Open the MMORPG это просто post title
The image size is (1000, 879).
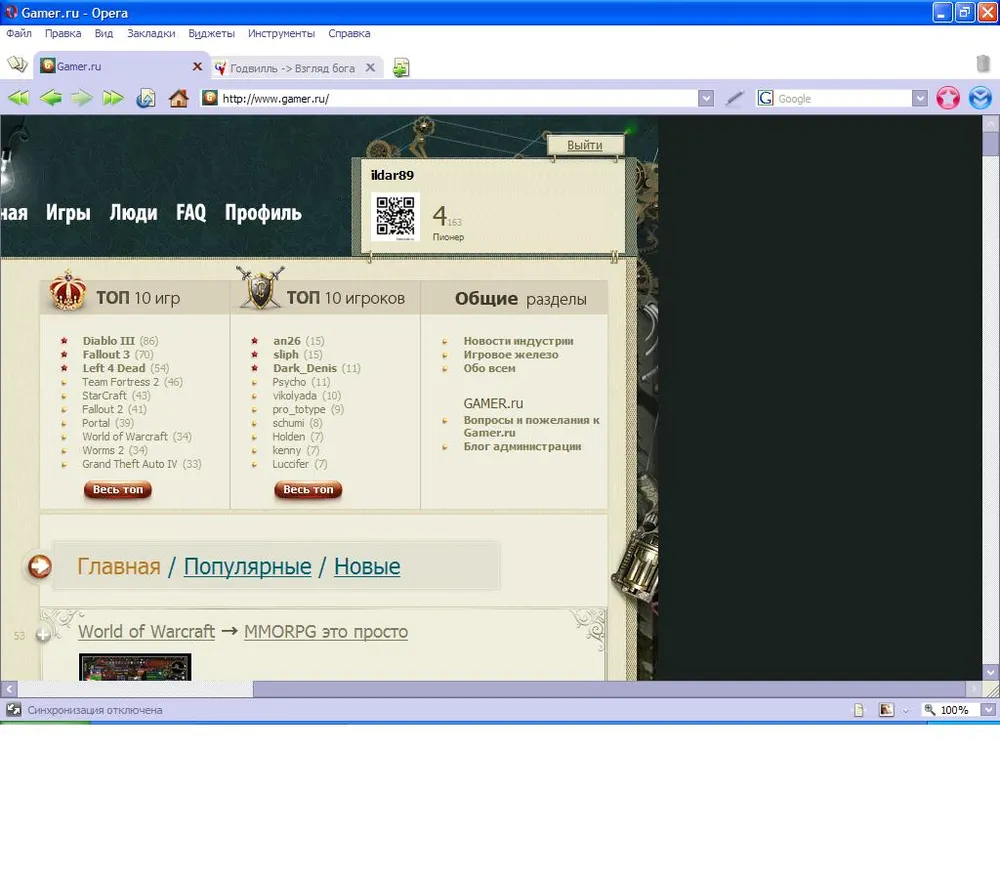[326, 632]
